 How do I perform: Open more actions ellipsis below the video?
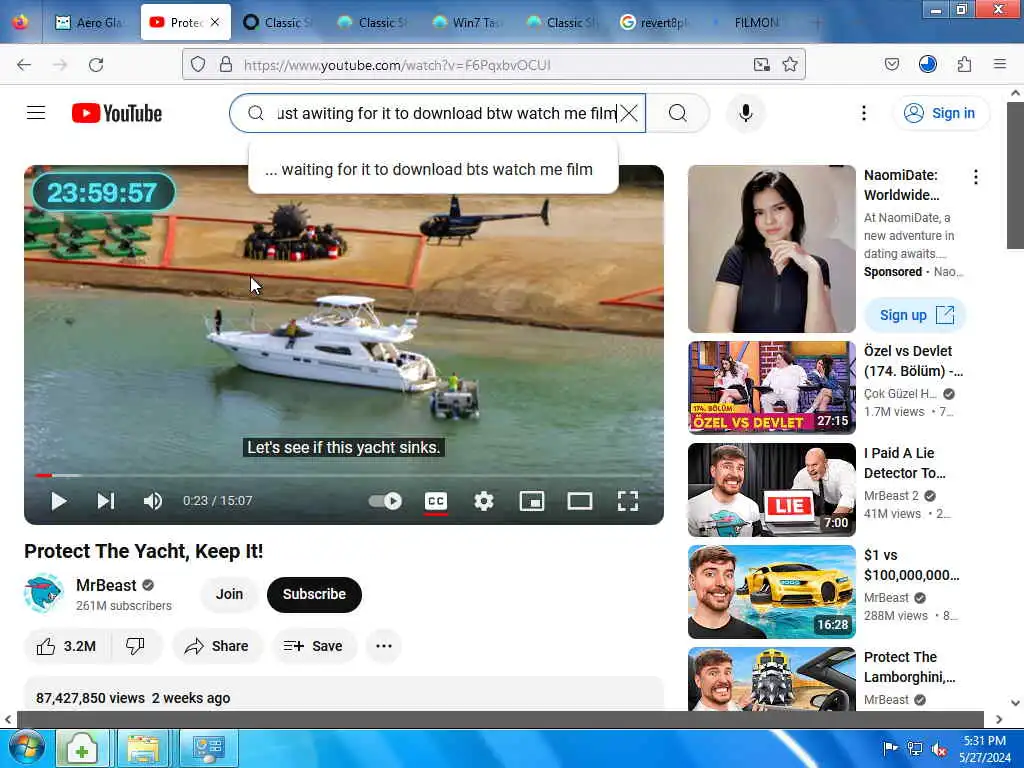point(384,646)
